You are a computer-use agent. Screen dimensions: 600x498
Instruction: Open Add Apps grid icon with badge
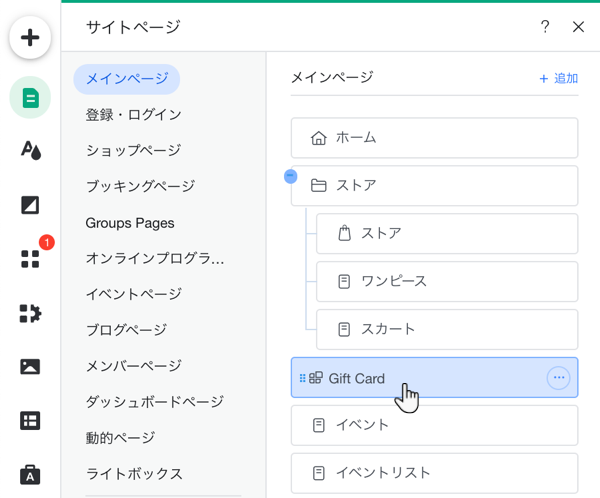coord(30,259)
